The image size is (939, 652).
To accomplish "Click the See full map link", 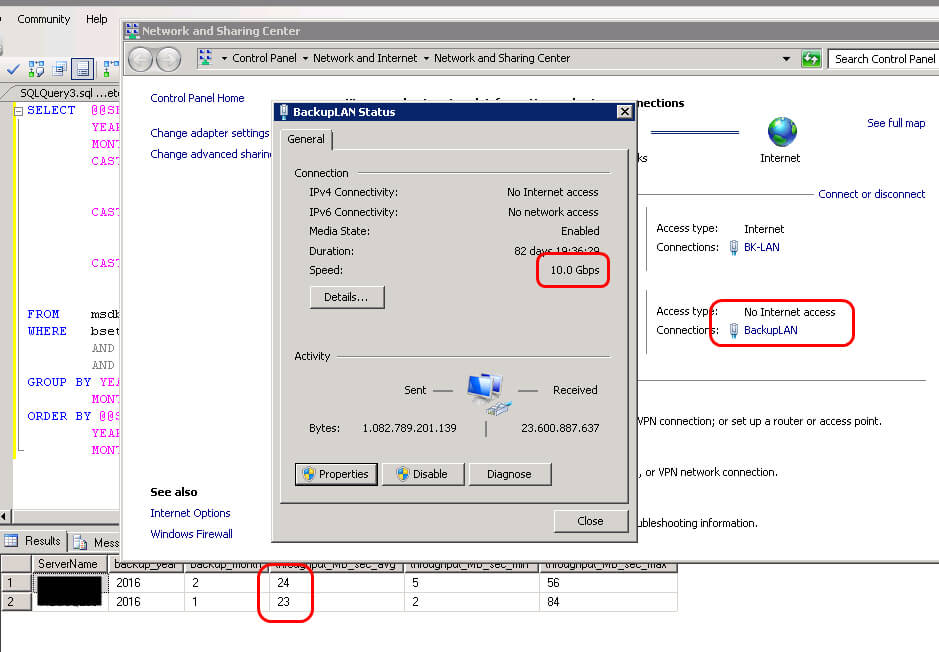I will (896, 123).
